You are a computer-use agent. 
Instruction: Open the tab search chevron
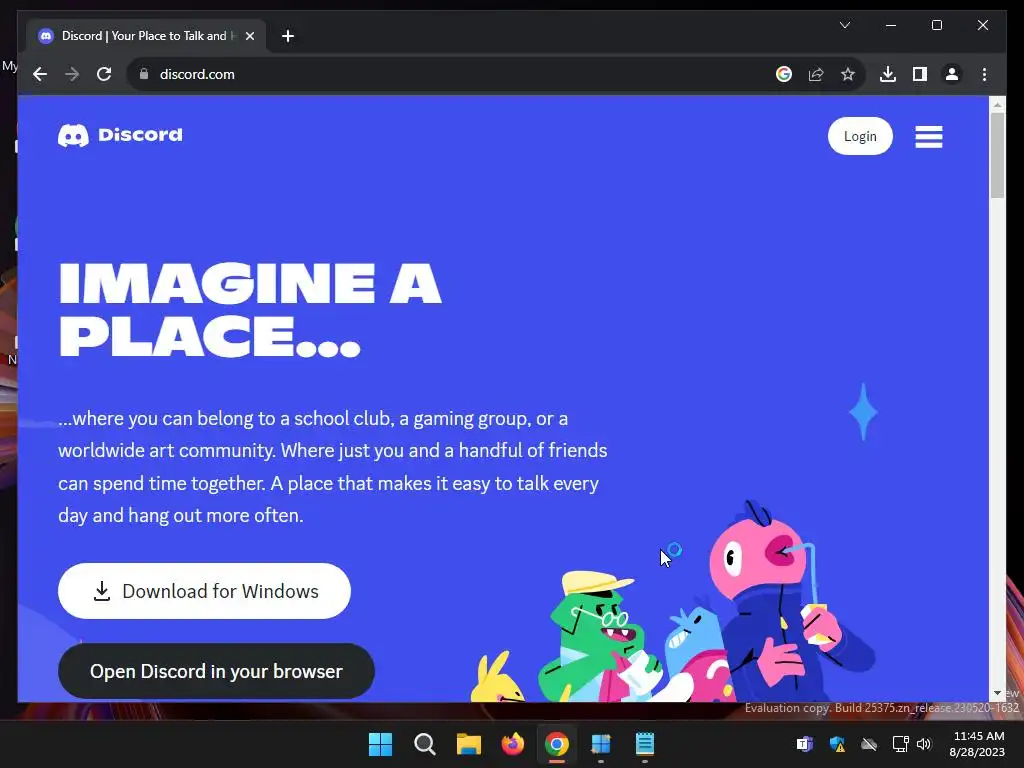click(x=844, y=25)
